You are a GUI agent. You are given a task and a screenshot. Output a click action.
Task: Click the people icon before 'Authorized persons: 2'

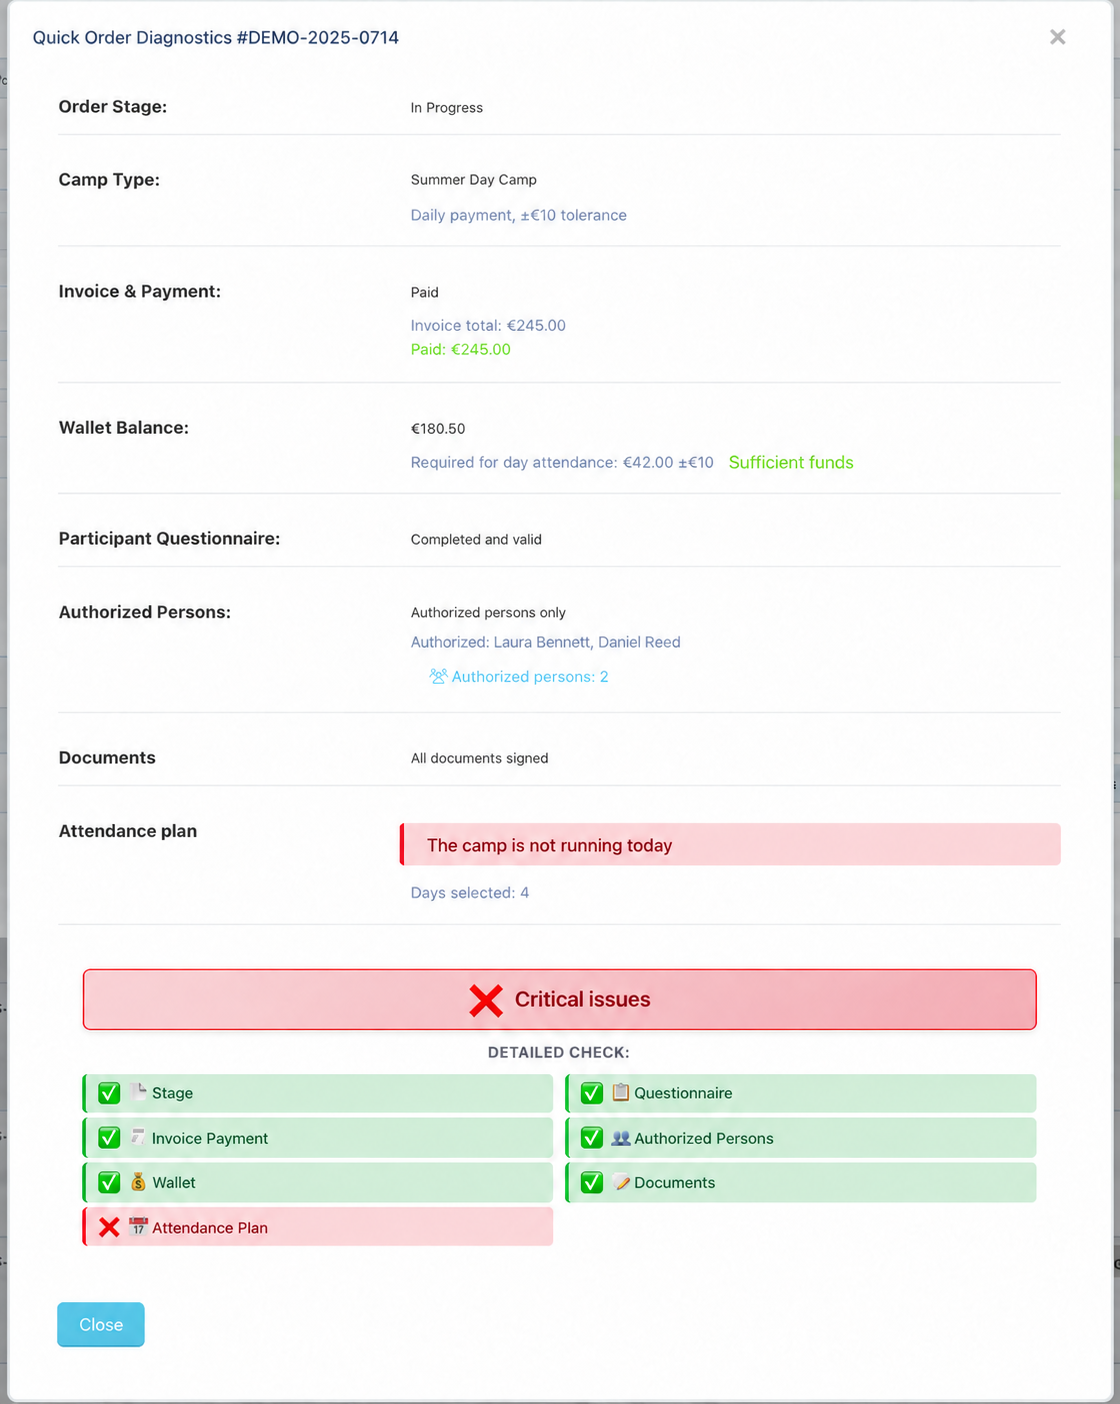point(438,676)
